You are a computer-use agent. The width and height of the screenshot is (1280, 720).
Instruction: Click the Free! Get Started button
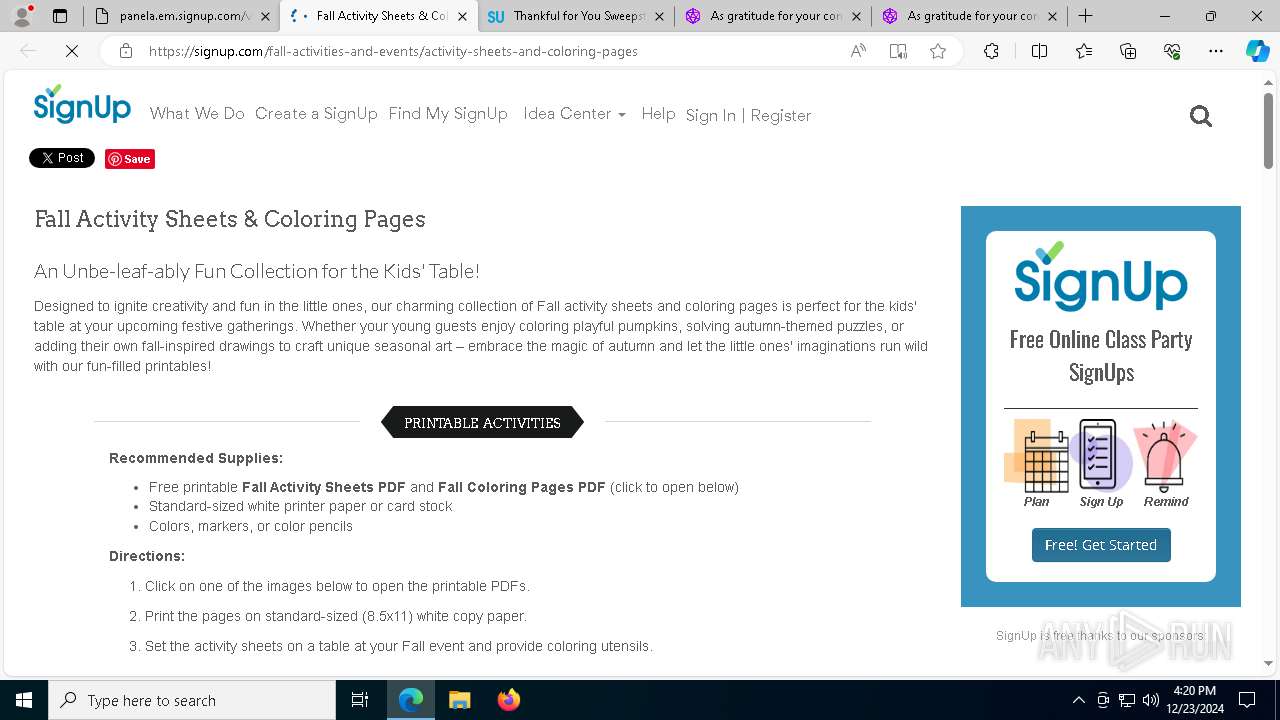click(1101, 545)
